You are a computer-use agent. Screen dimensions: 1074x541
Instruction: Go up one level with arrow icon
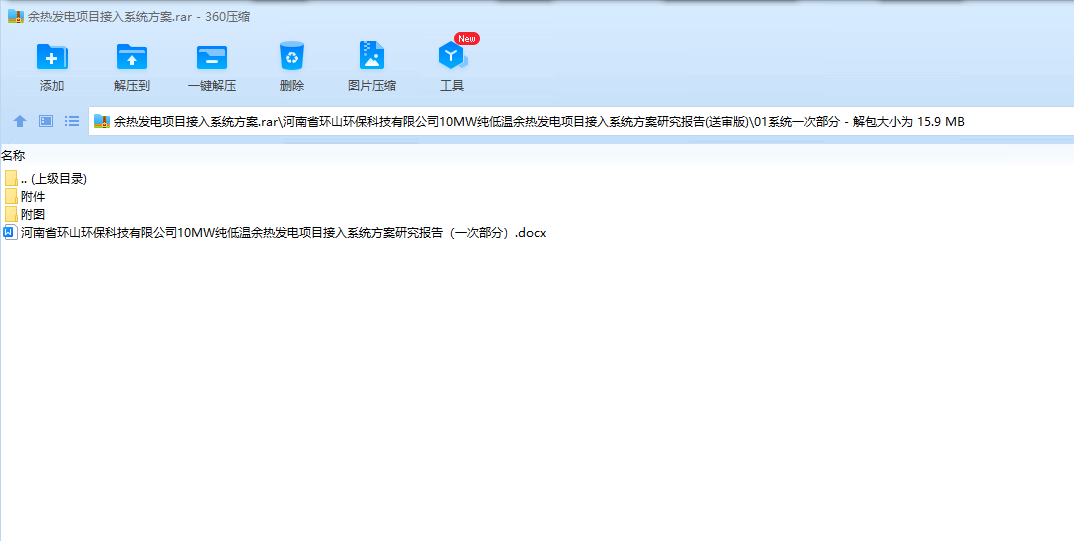20,121
